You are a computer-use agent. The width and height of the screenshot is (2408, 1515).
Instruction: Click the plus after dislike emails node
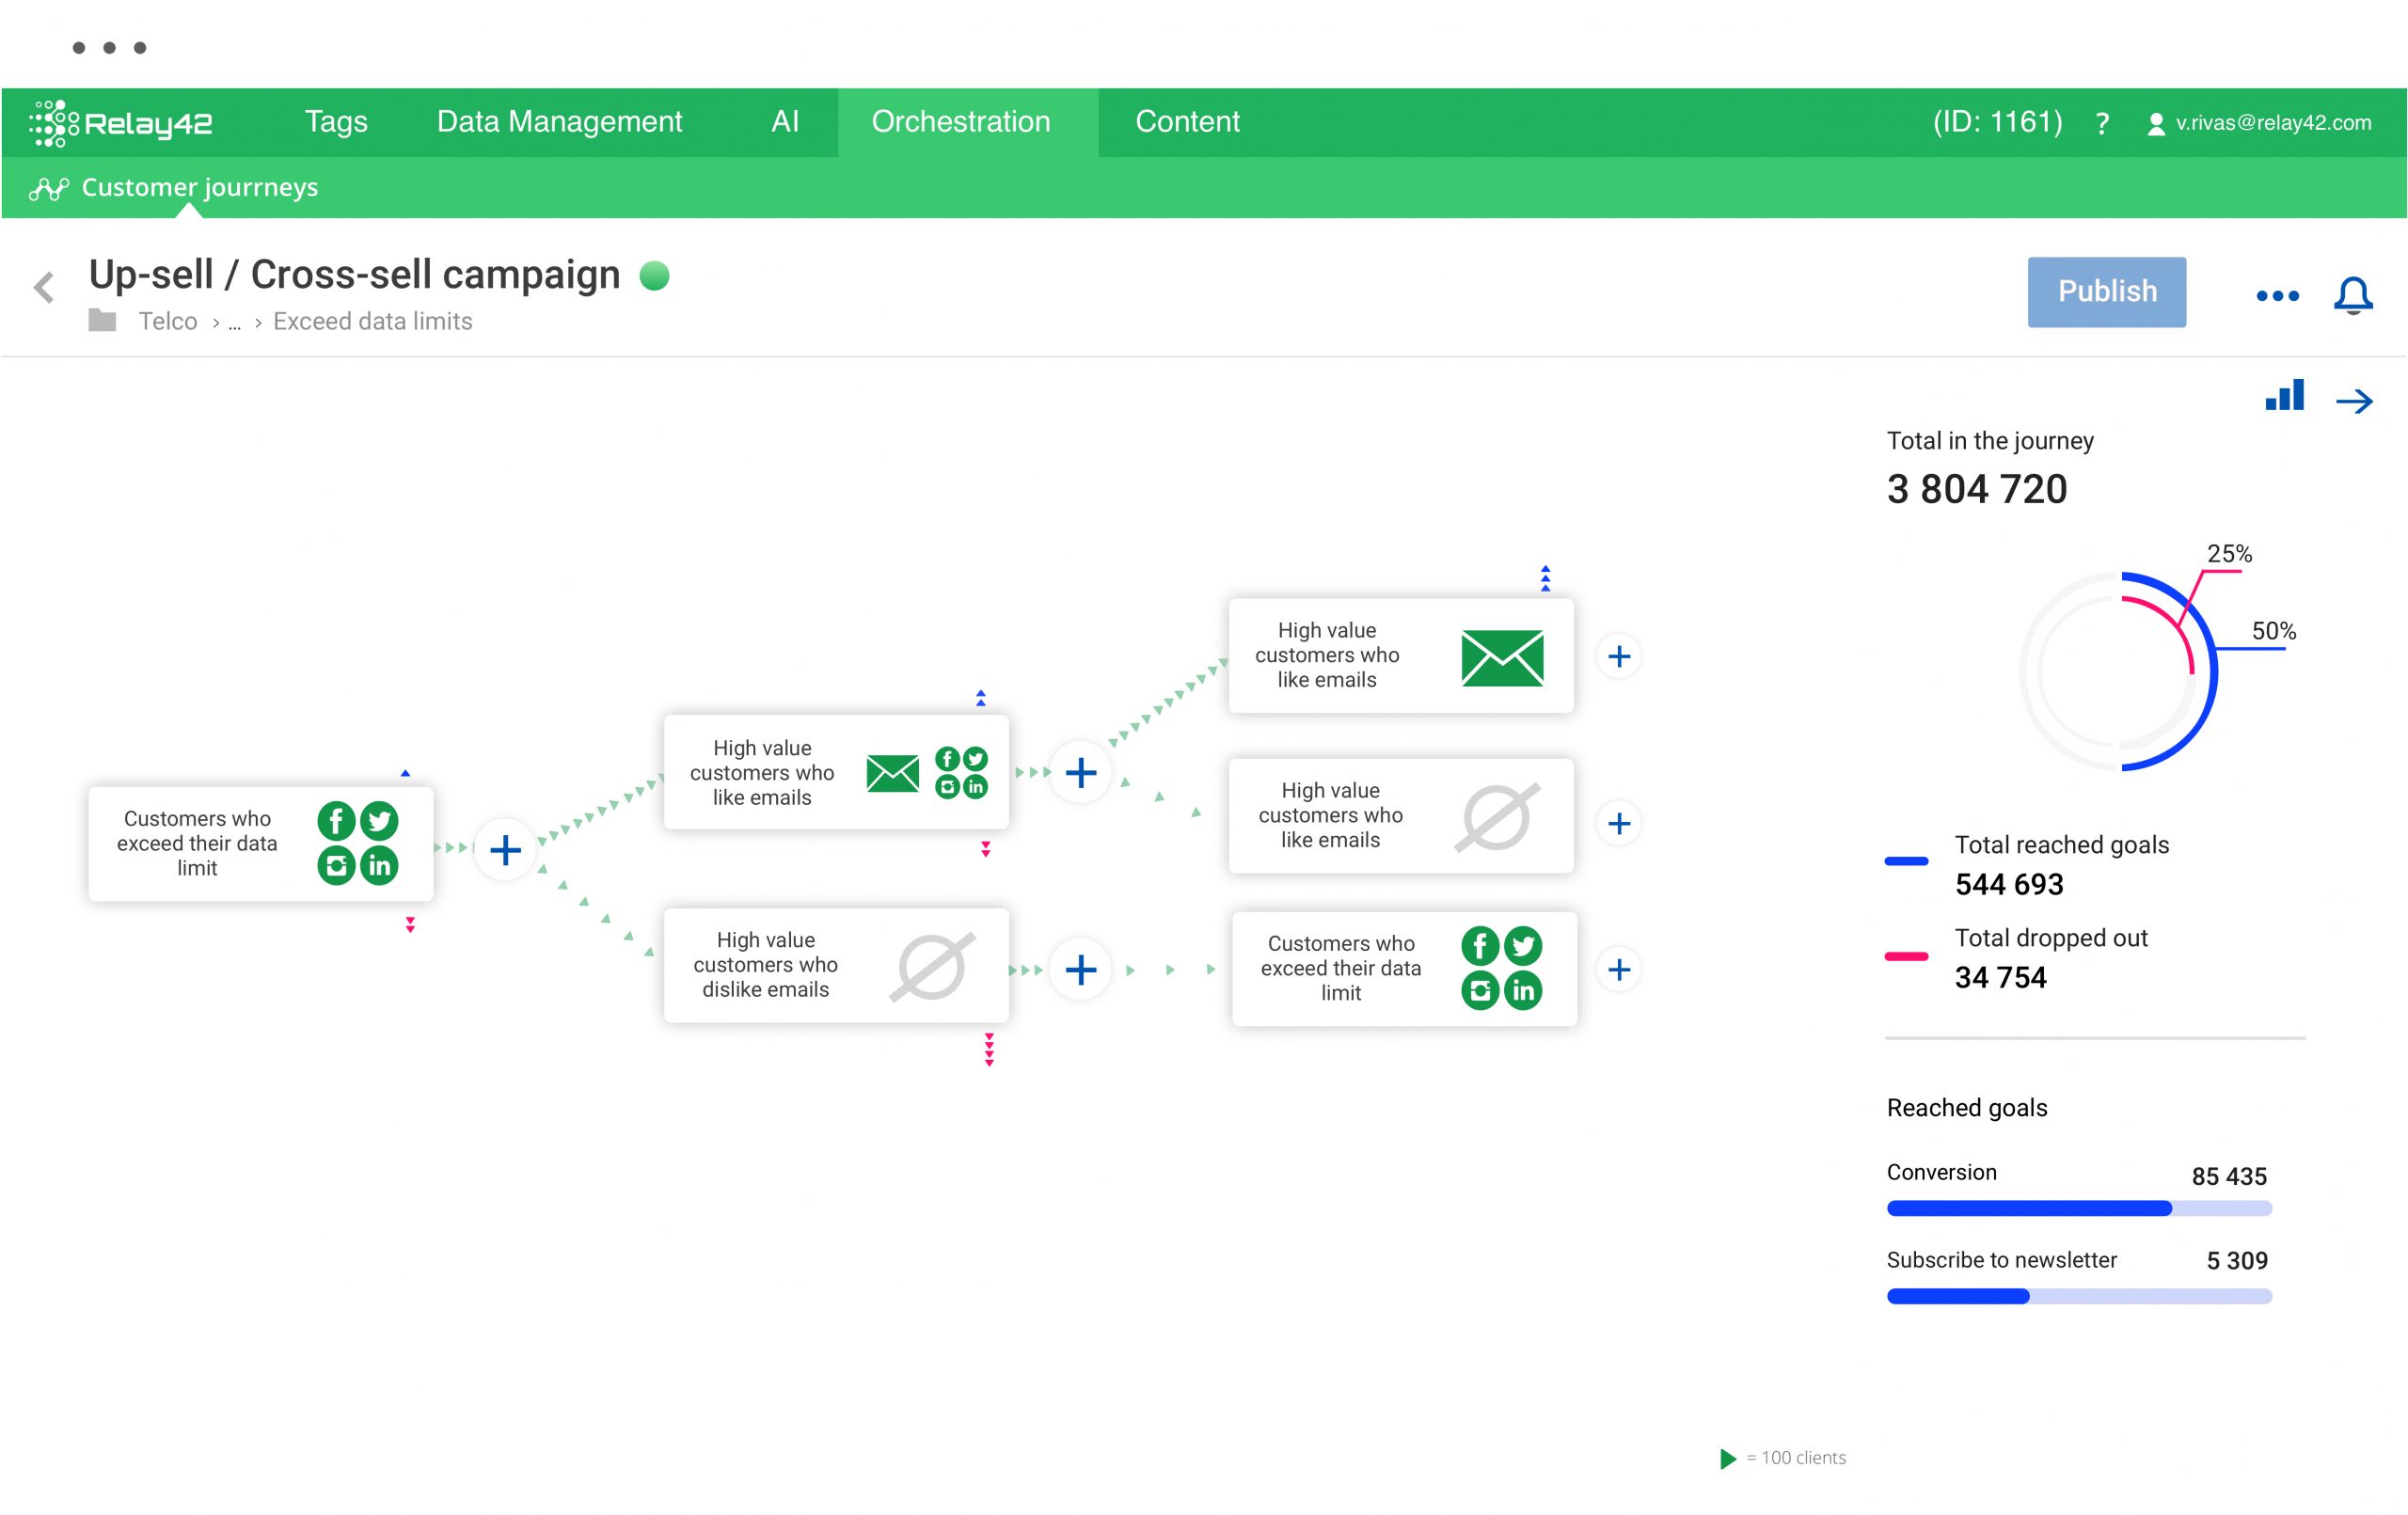click(1080, 969)
